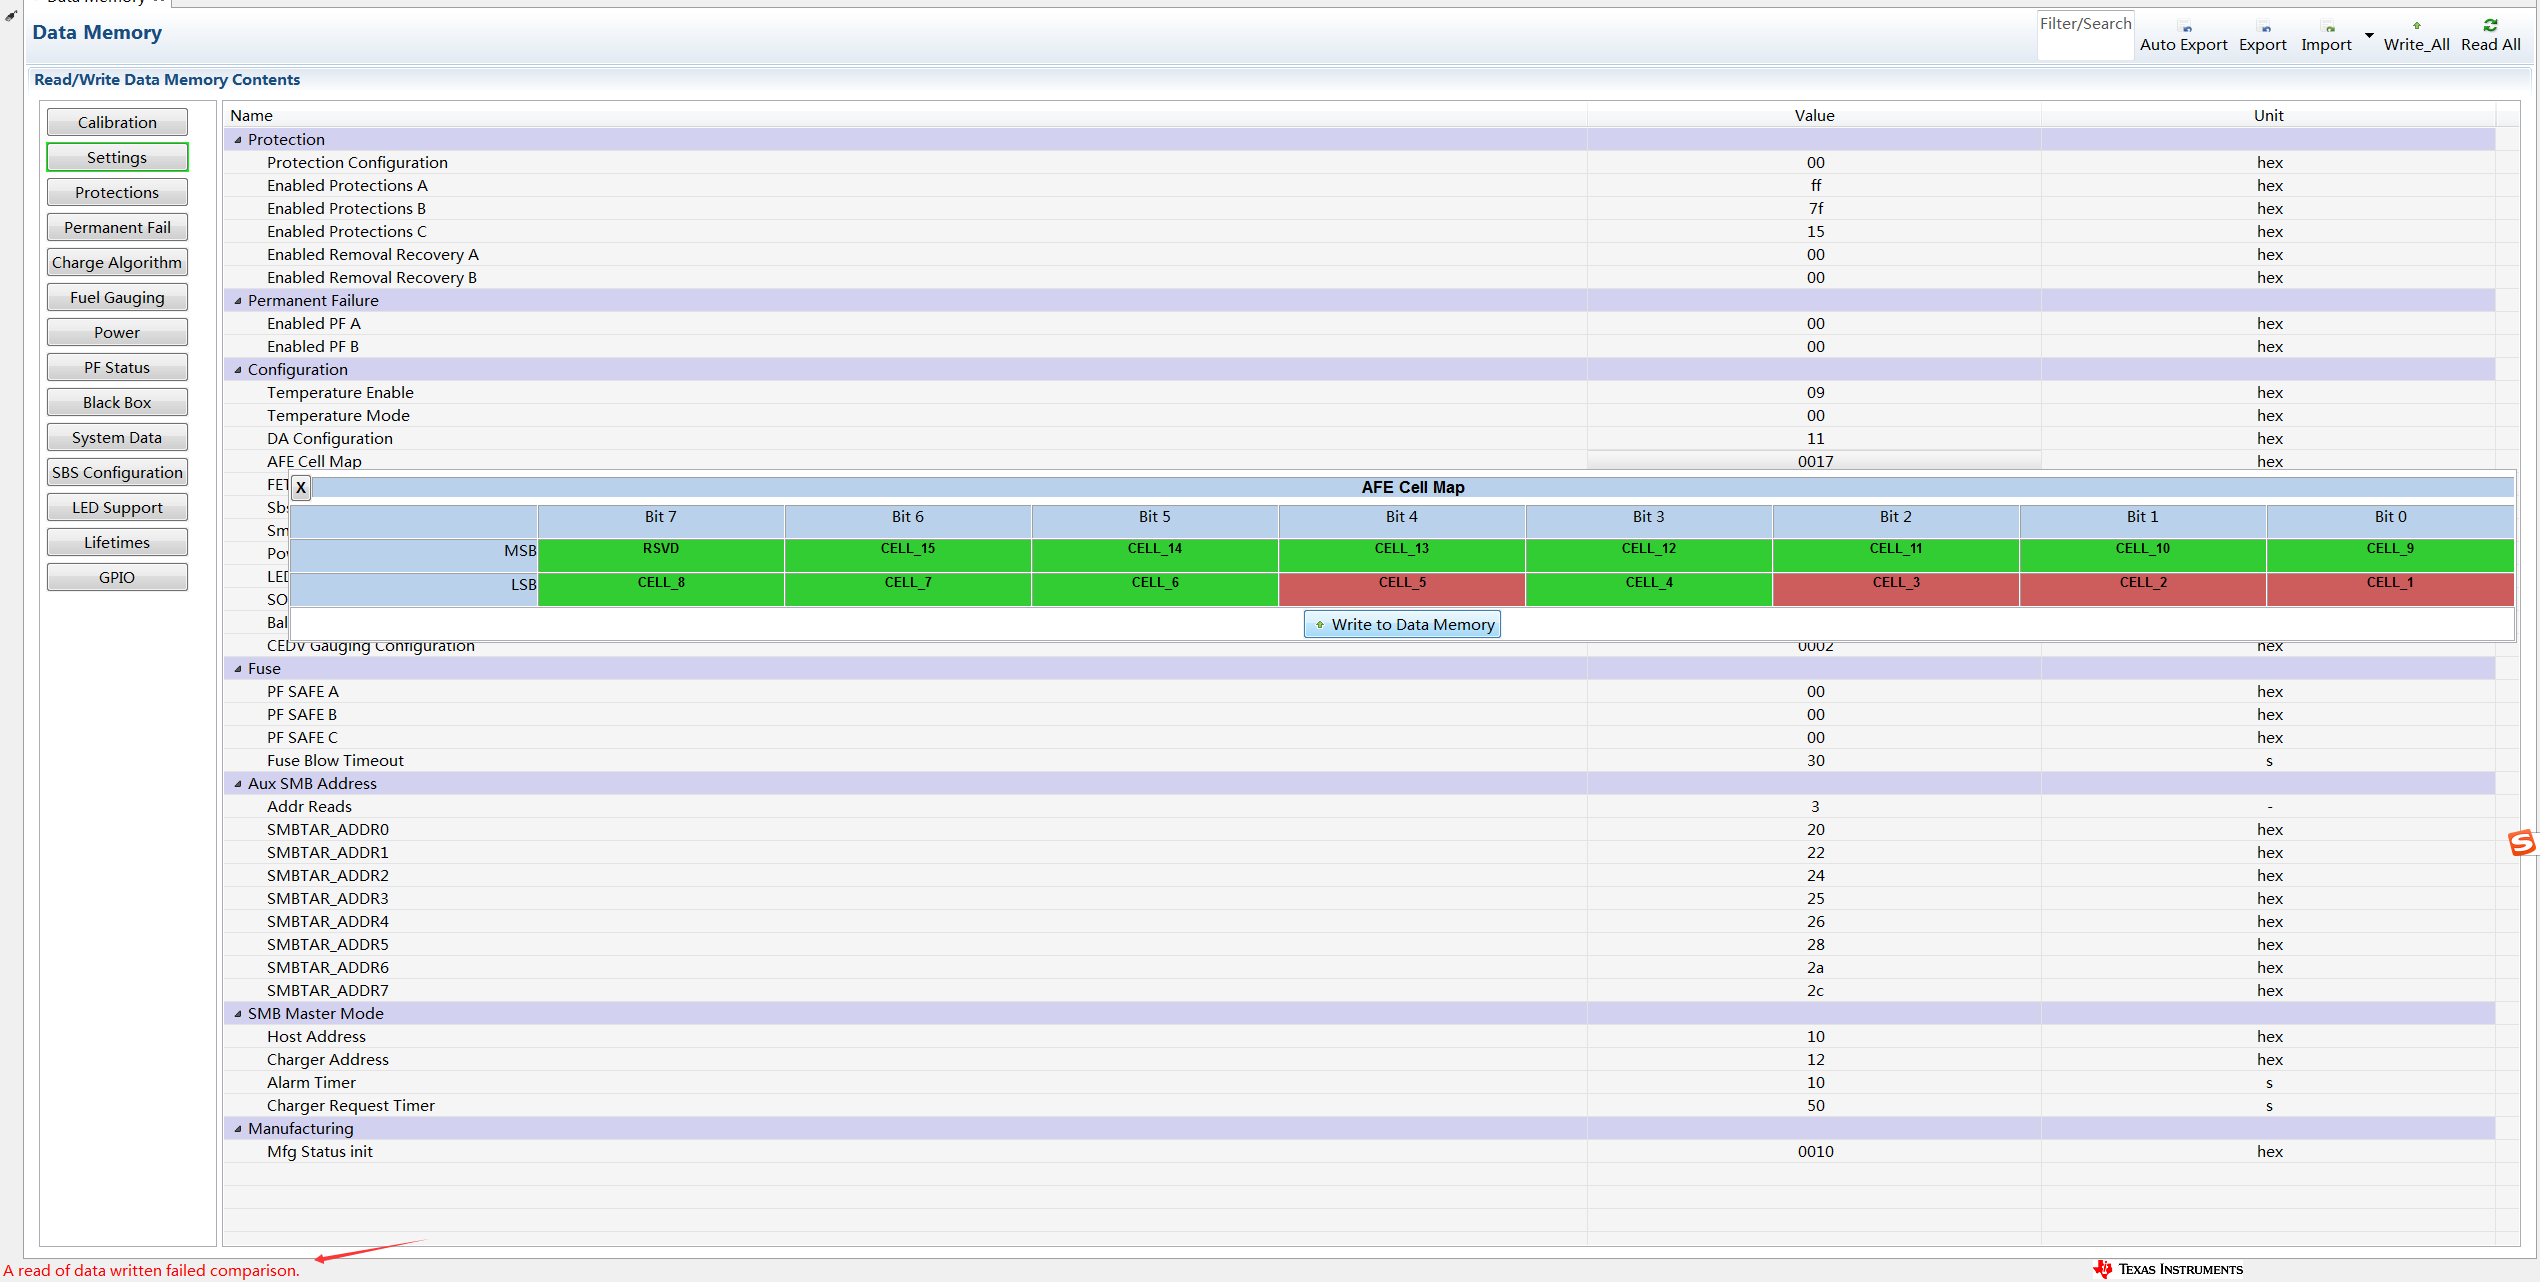The width and height of the screenshot is (2540, 1282).
Task: Click the Write_All green arrow icon
Action: pos(2416,26)
